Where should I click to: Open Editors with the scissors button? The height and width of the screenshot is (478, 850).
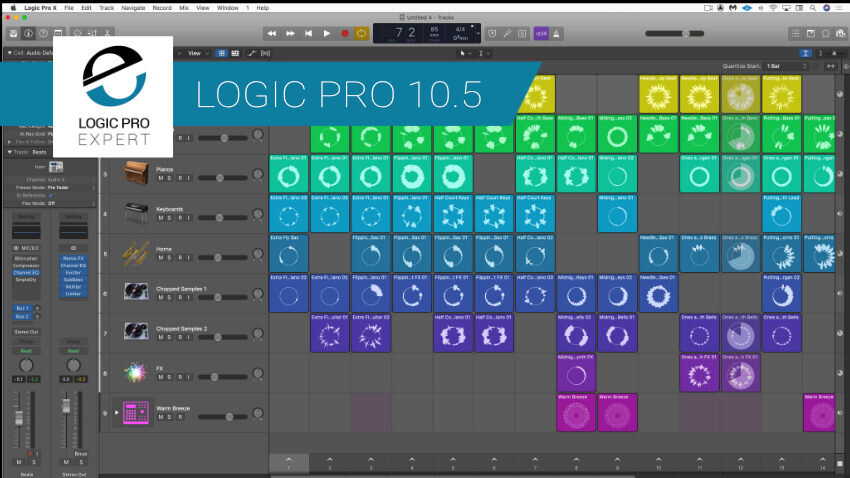(x=107, y=34)
